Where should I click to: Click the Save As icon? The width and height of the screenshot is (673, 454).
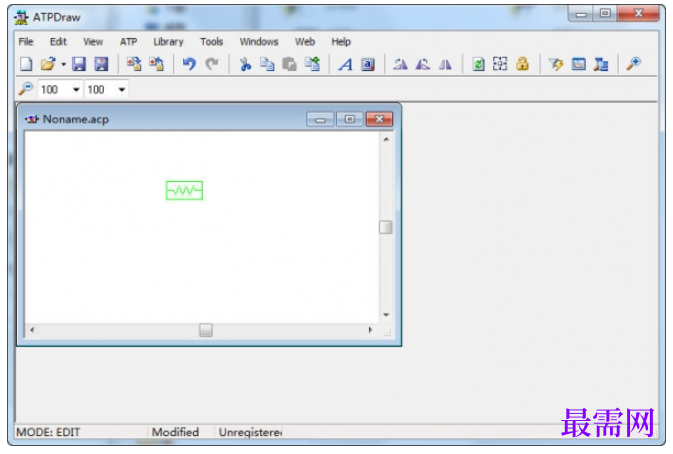click(x=101, y=64)
